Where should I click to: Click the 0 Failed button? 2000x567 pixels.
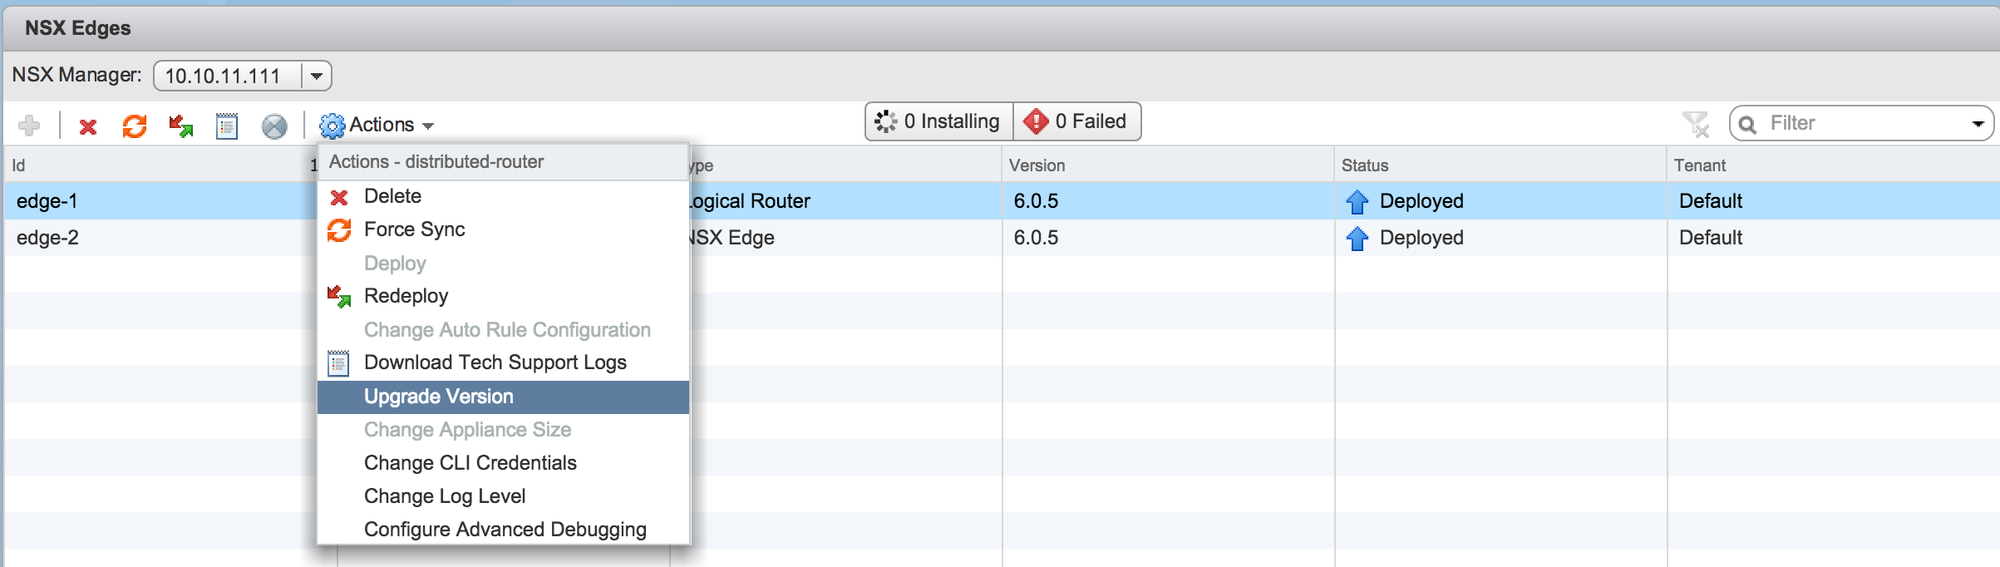click(1077, 122)
